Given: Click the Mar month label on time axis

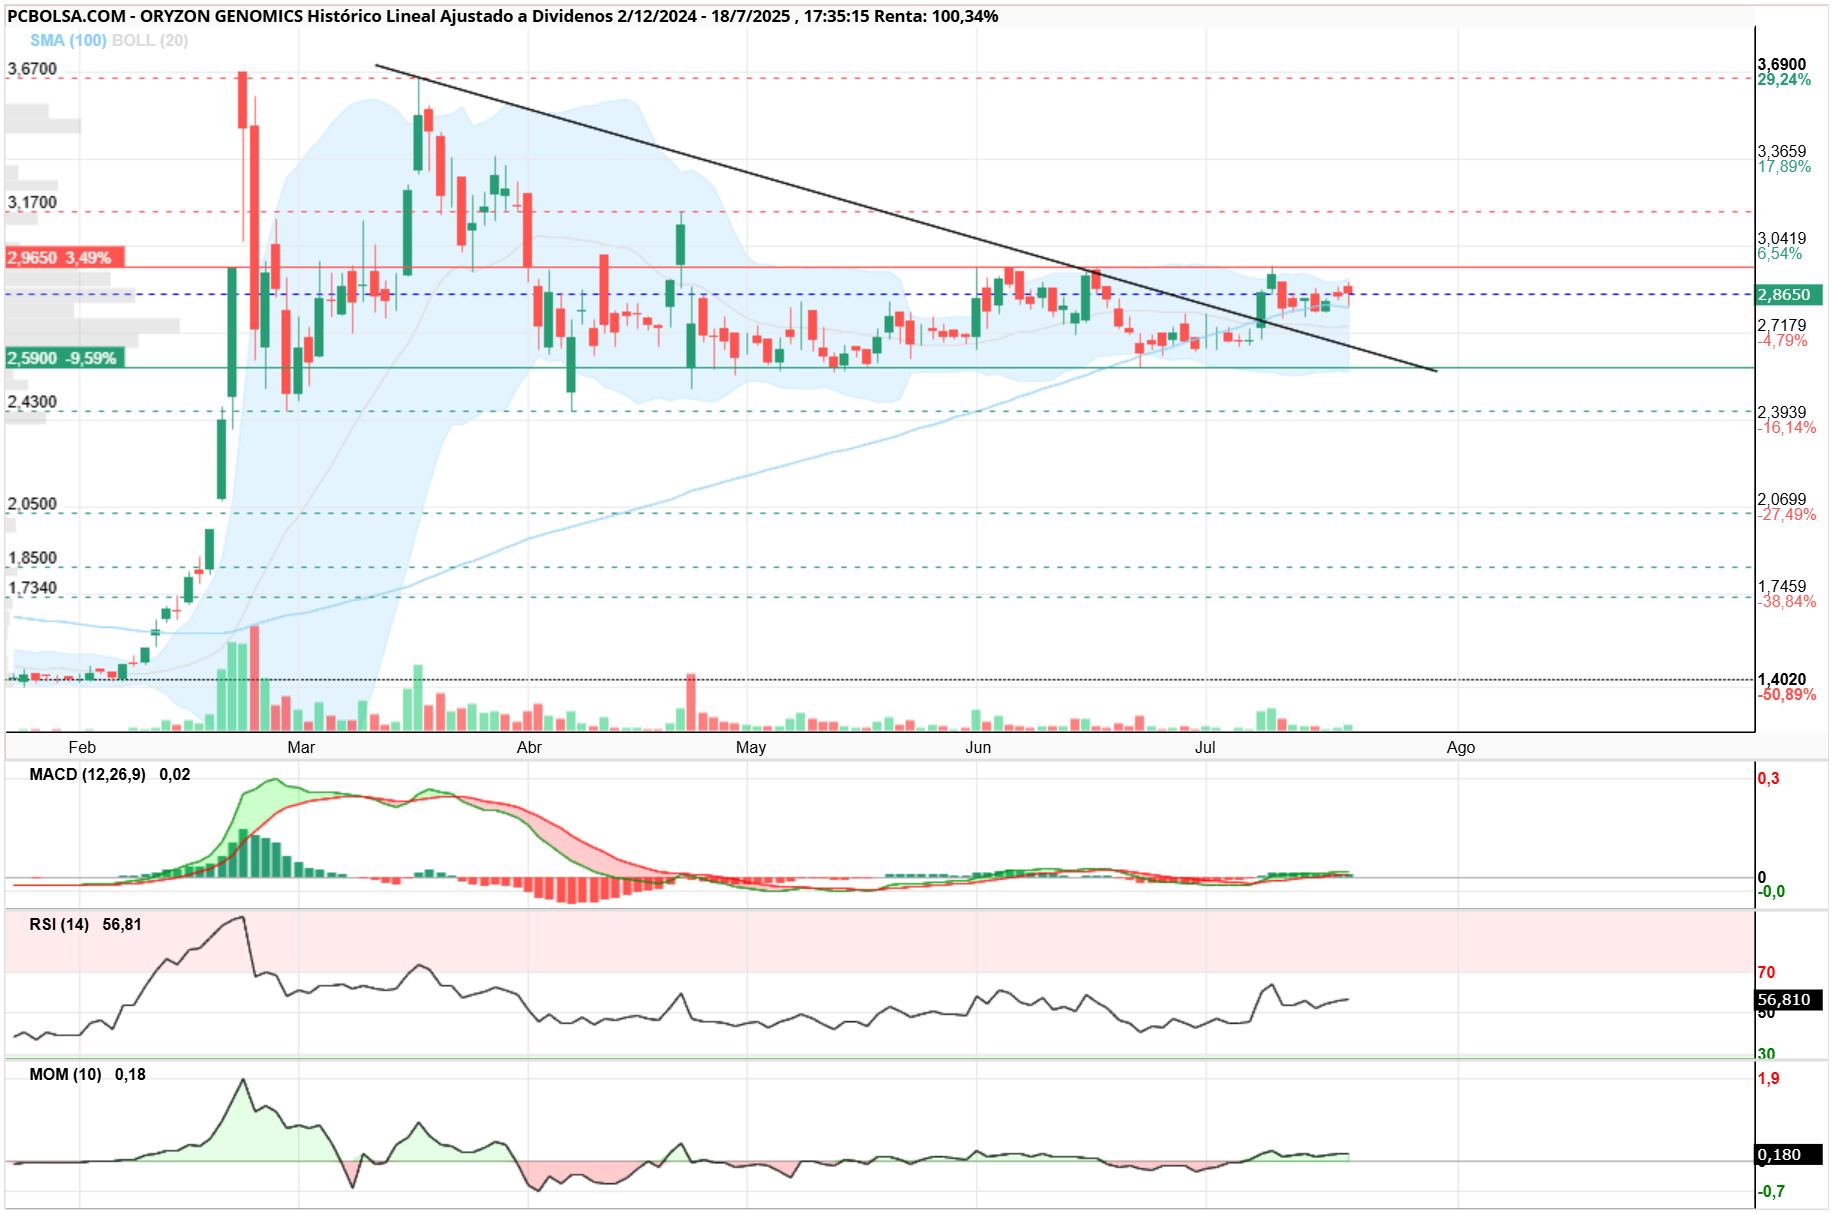Looking at the screenshot, I should 301,748.
